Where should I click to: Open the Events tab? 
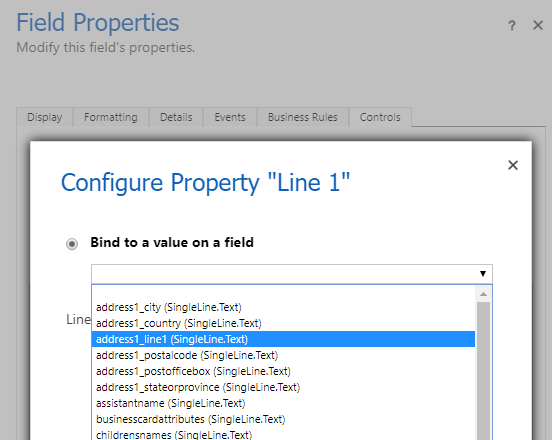pos(230,117)
